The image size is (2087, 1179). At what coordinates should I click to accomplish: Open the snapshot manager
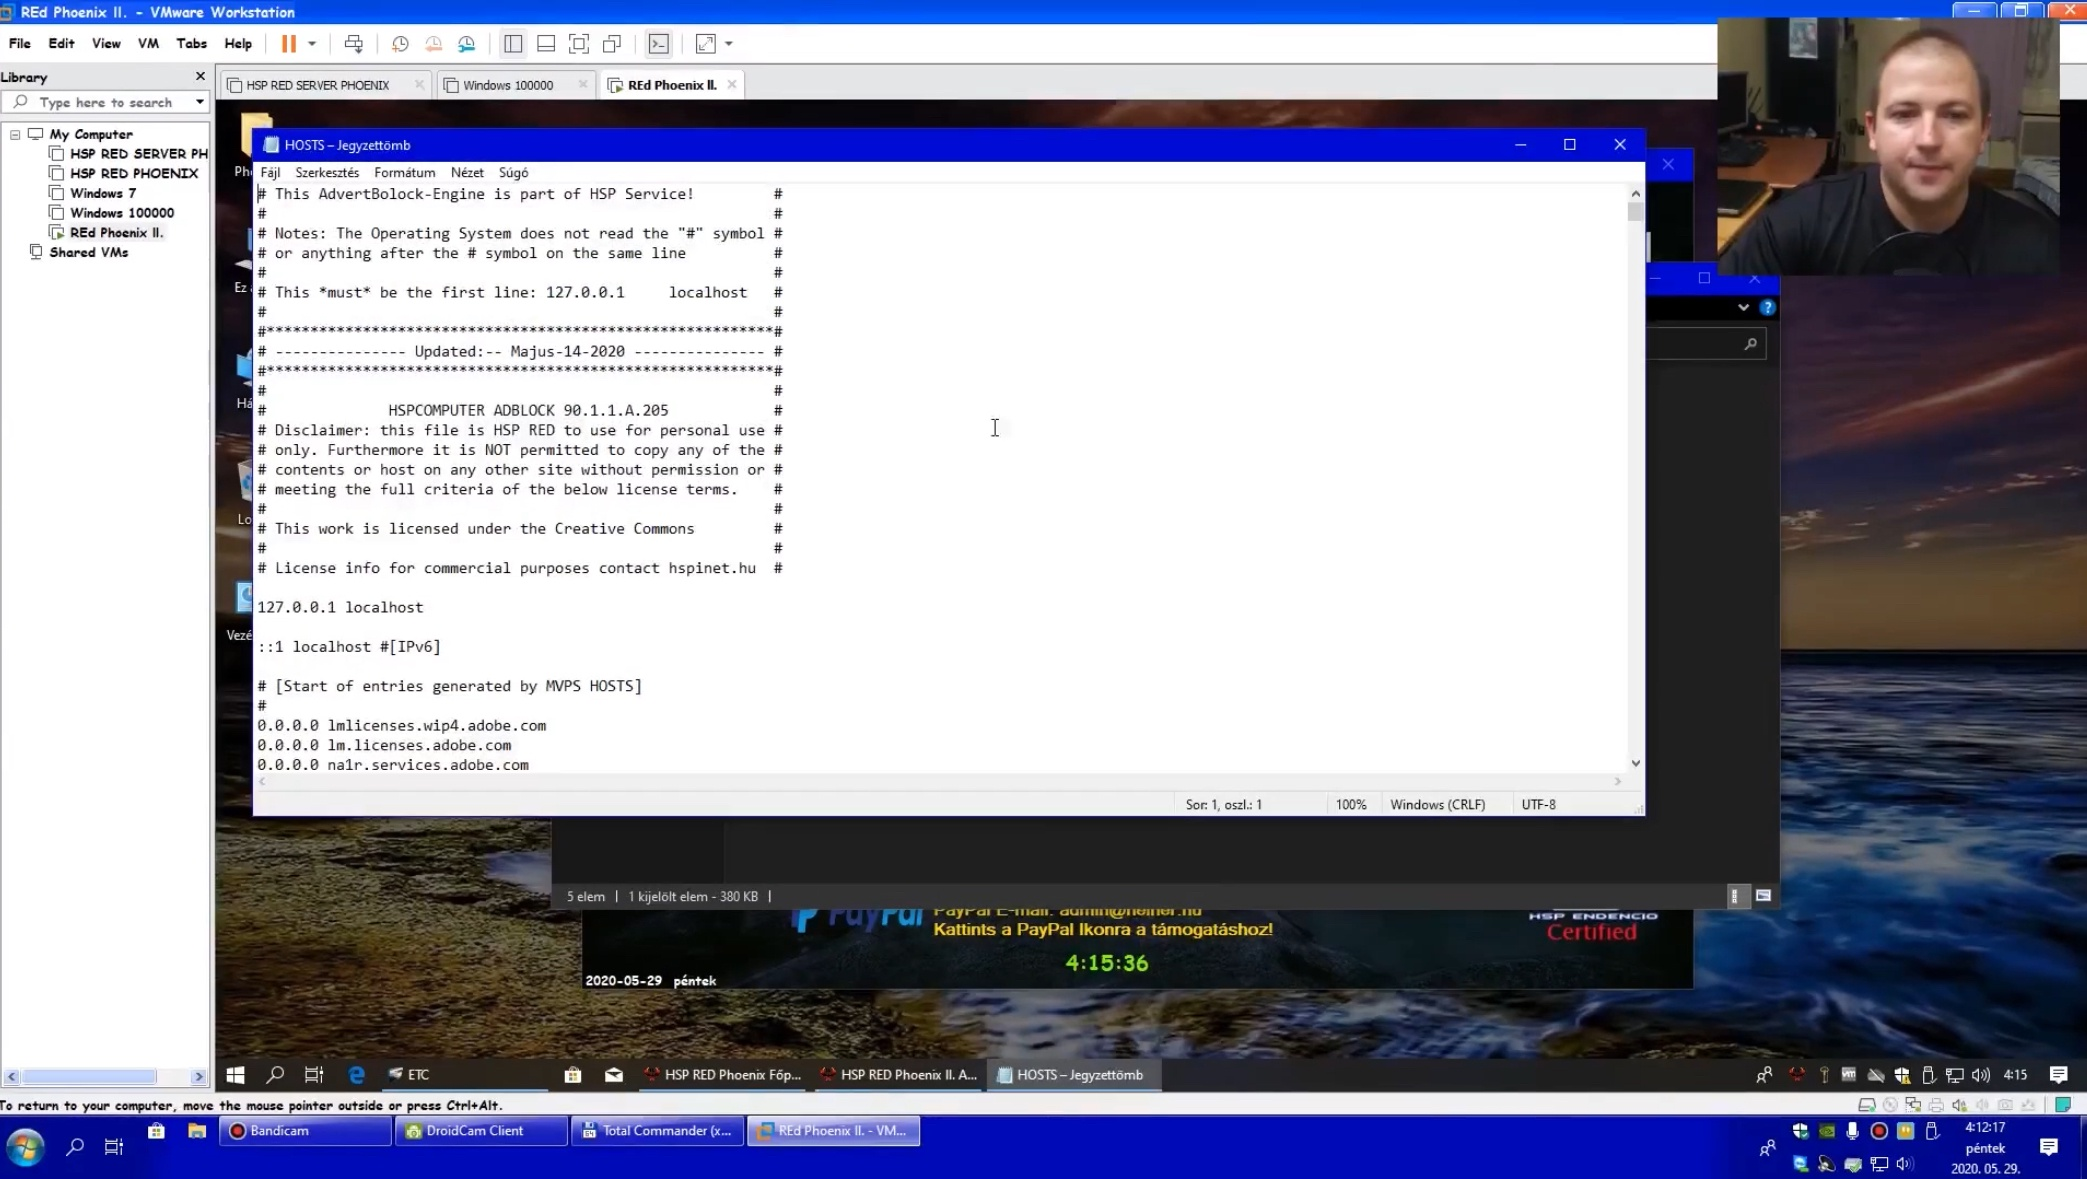(x=466, y=44)
